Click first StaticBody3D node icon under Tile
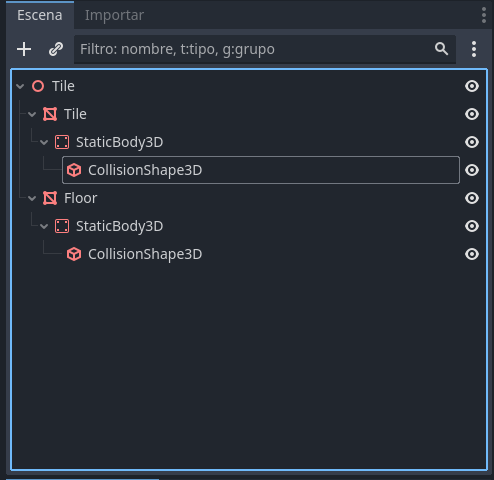Screen dimensions: 494x480 [x=62, y=142]
